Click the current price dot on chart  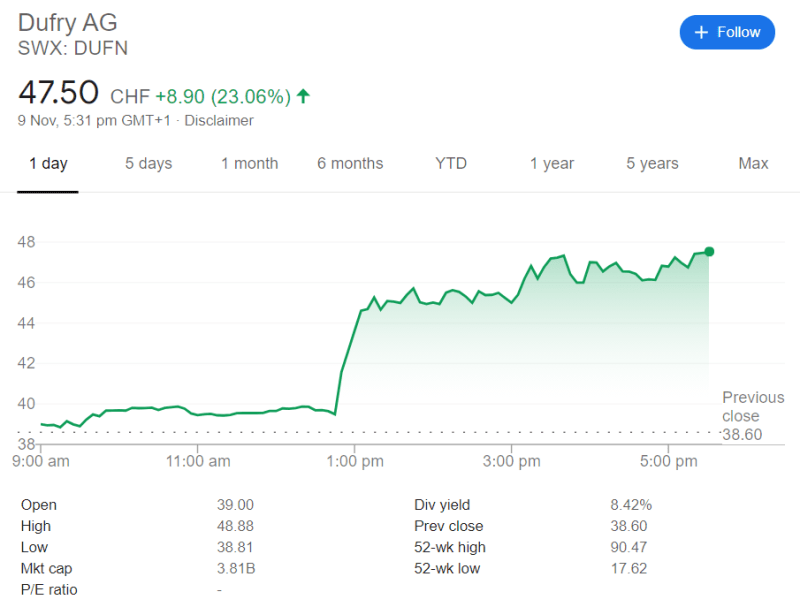point(709,251)
